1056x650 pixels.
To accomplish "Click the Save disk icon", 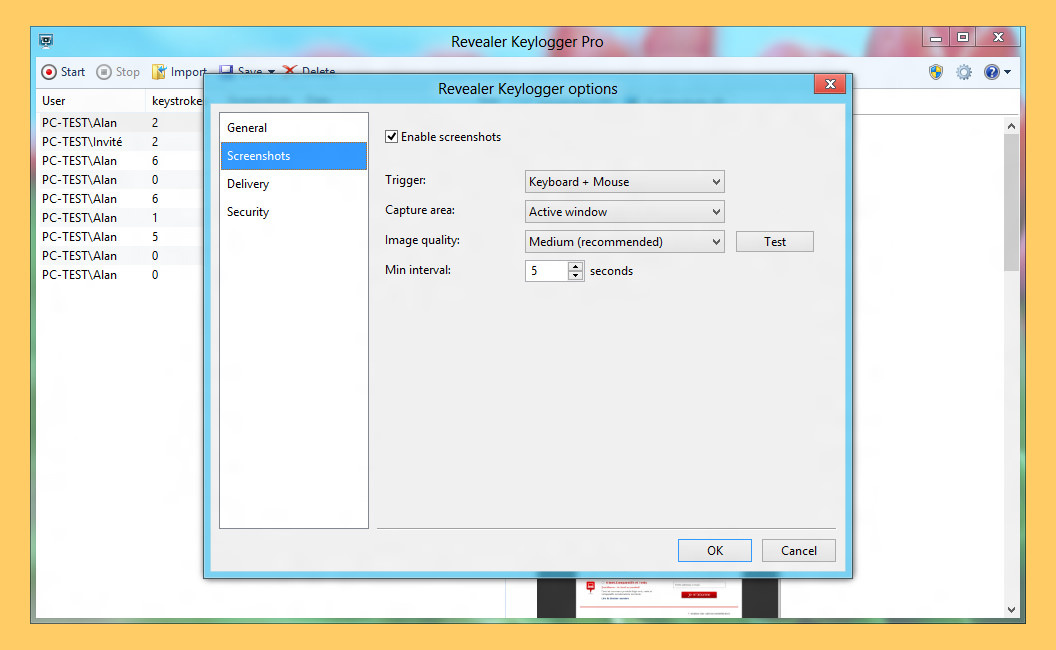I will (x=226, y=71).
